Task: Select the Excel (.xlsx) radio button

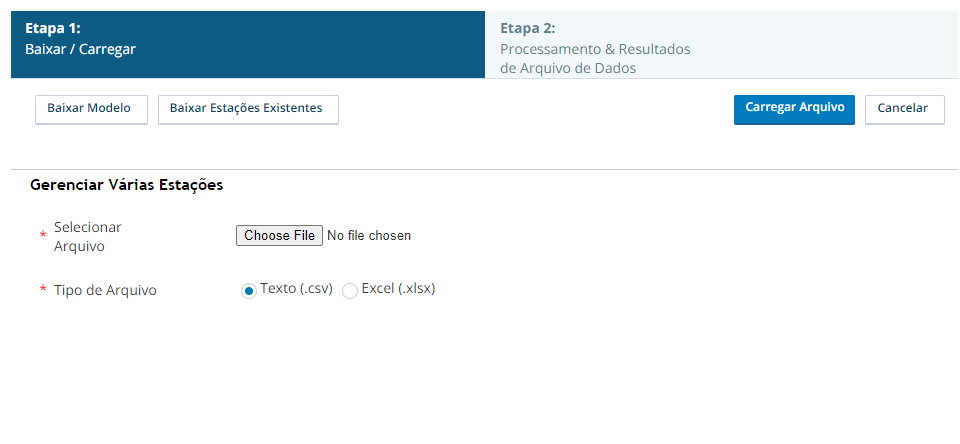Action: [x=350, y=292]
